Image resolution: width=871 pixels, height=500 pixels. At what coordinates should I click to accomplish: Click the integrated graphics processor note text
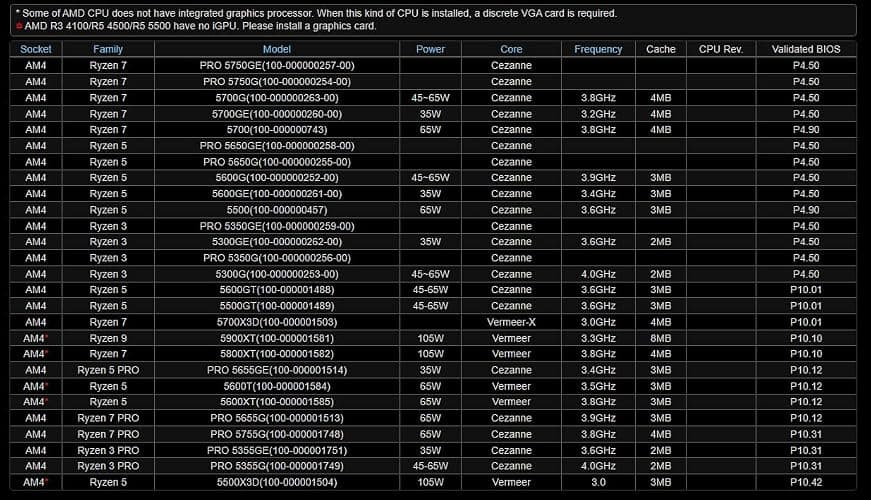[316, 13]
